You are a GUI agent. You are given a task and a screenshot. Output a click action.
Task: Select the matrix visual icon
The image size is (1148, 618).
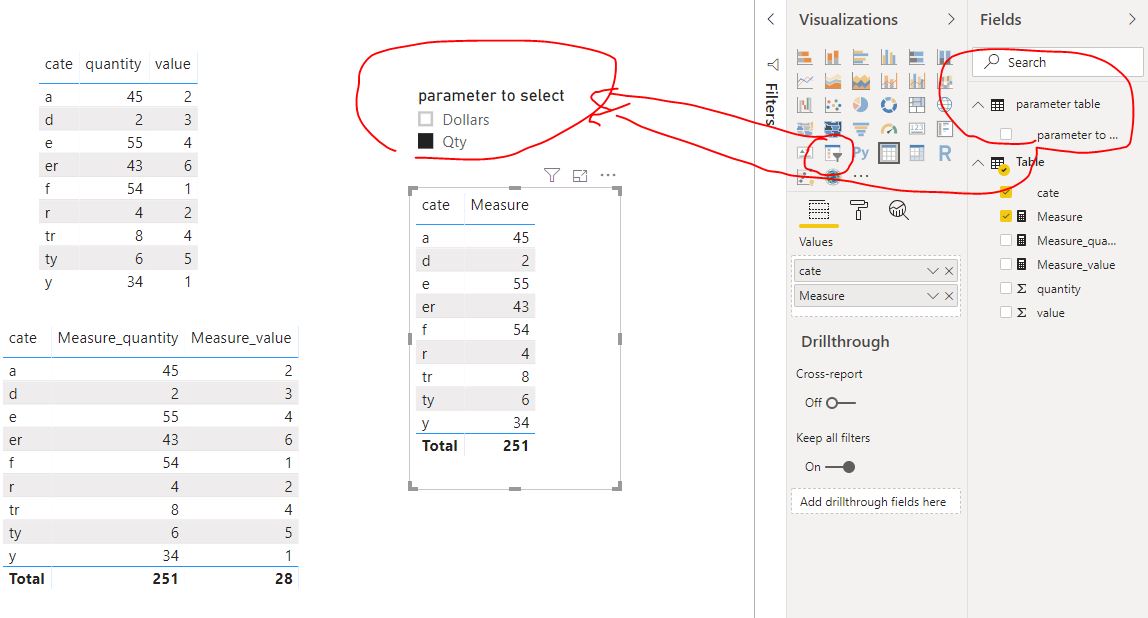point(917,153)
